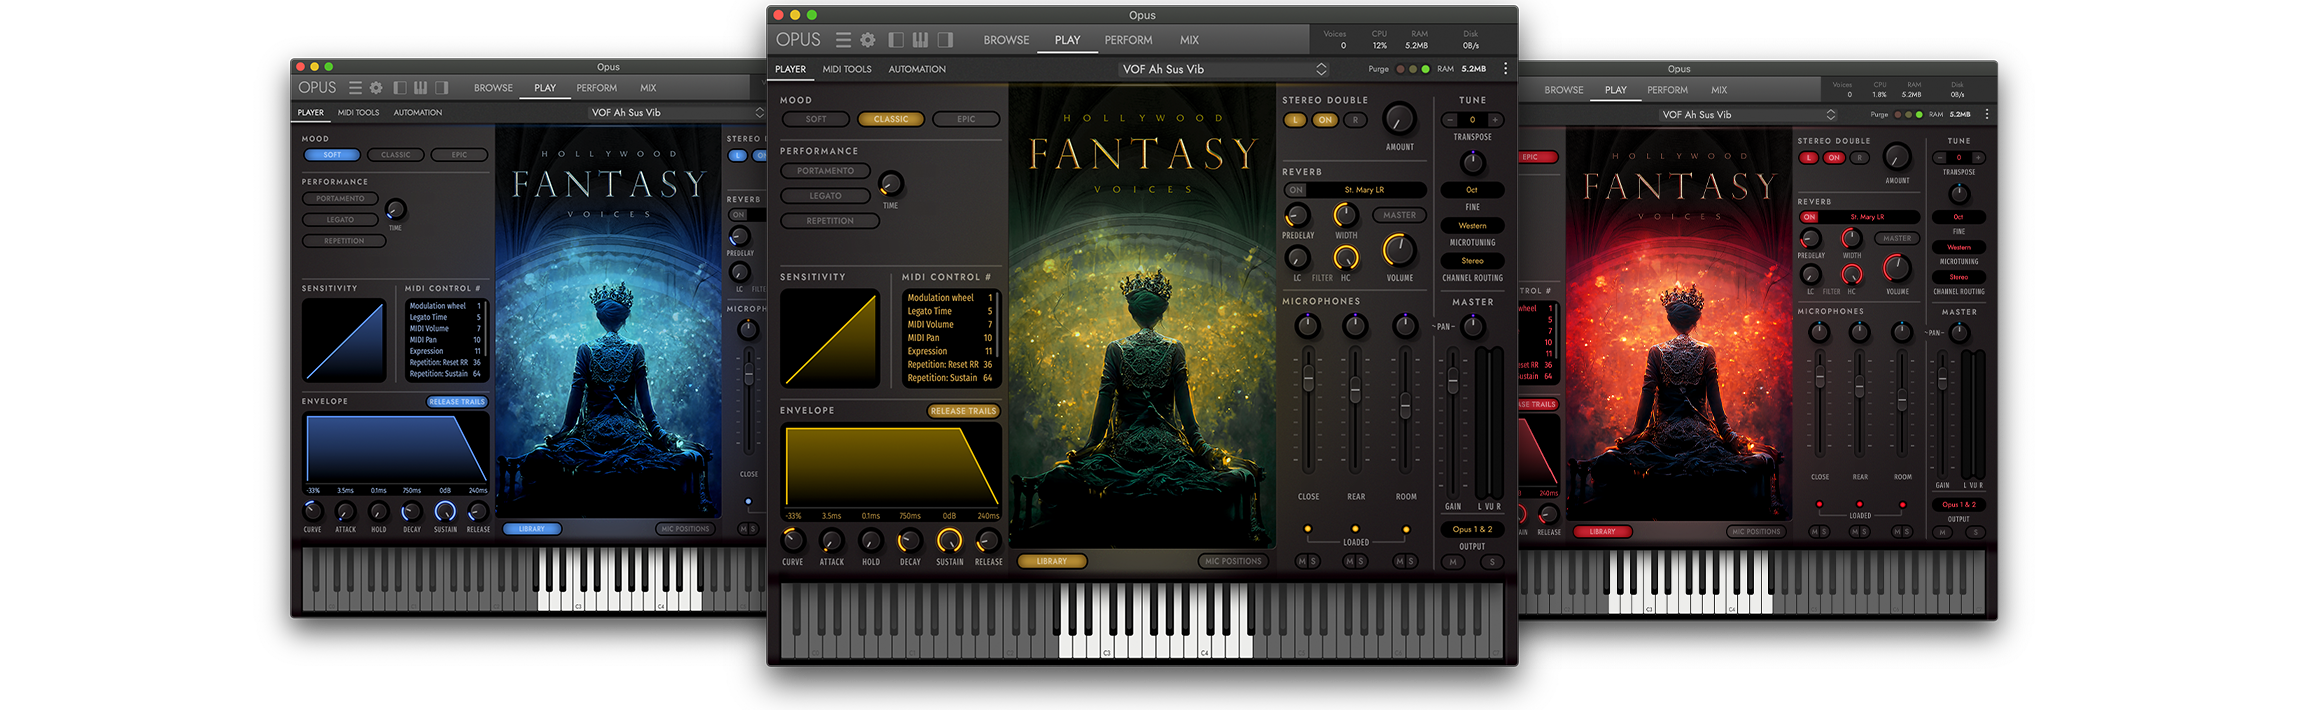2307x710 pixels.
Task: Select EPIC mood in center window
Action: [x=966, y=119]
